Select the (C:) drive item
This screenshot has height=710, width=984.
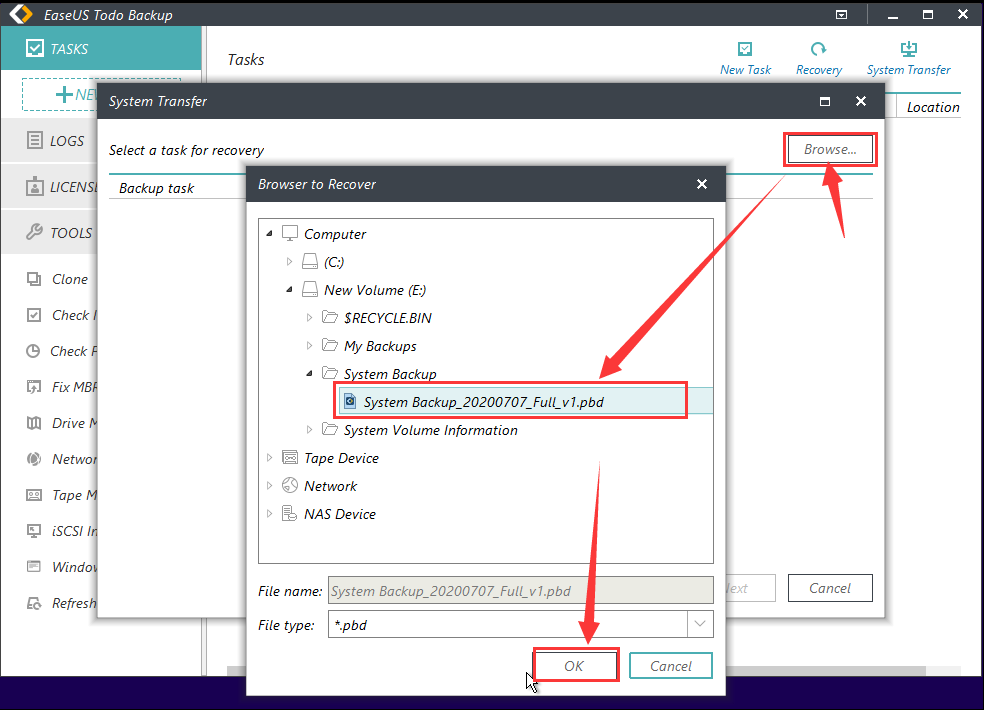pos(334,262)
